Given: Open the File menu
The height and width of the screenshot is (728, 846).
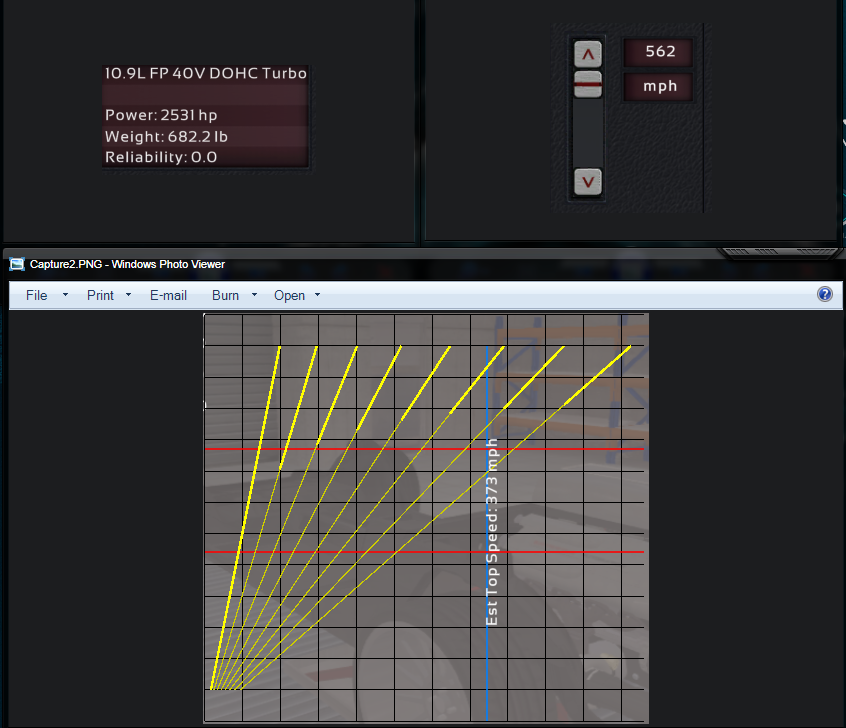Looking at the screenshot, I should 36,295.
